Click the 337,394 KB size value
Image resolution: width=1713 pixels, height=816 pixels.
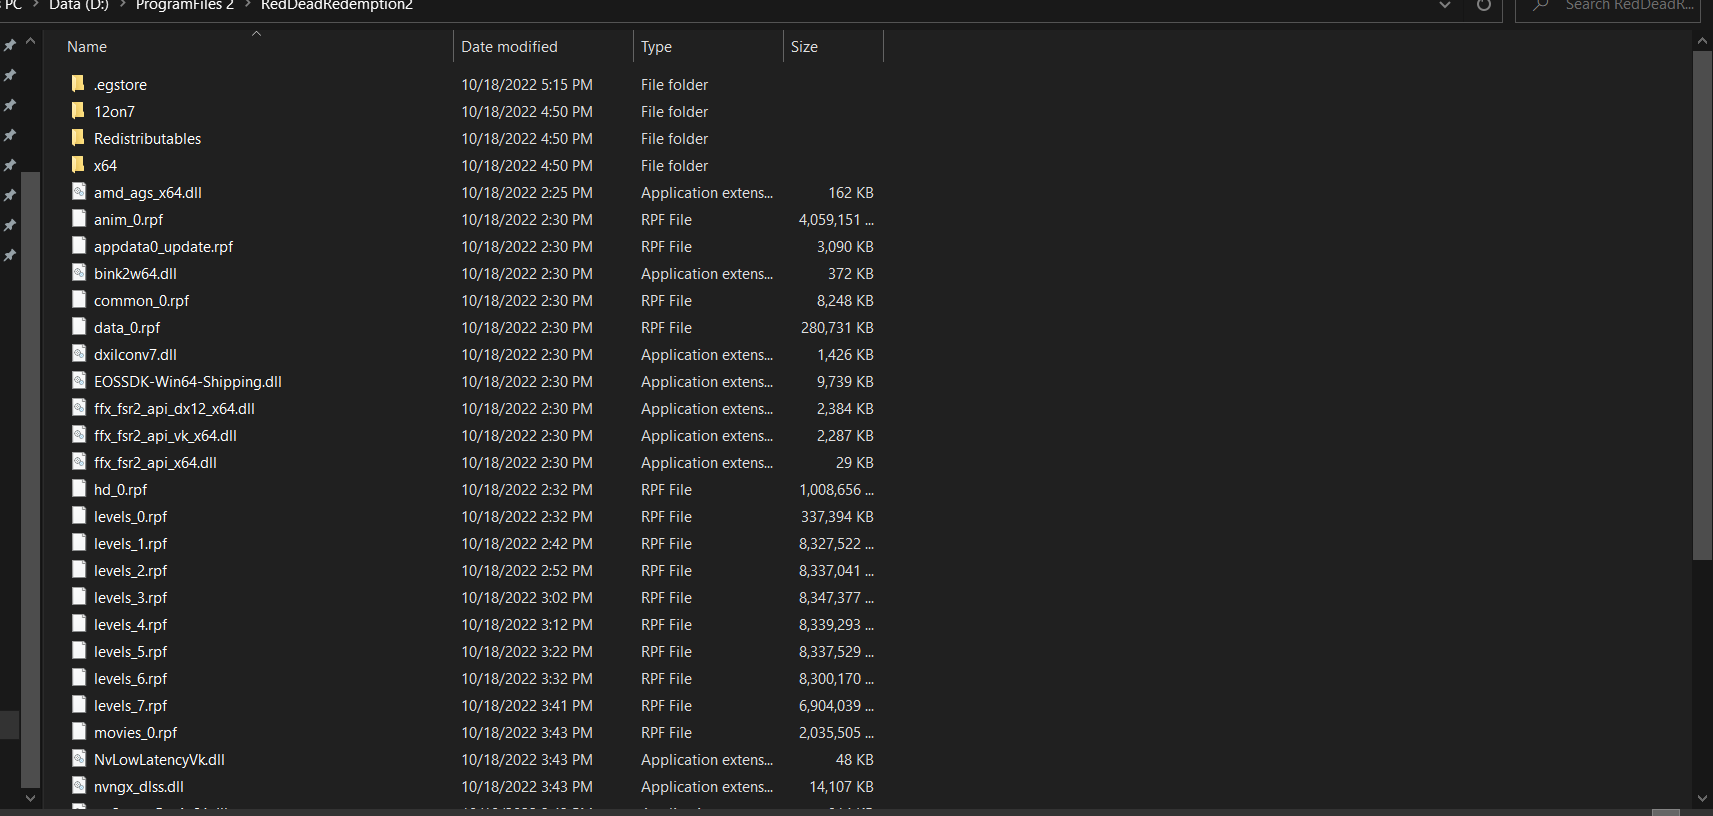(x=837, y=517)
